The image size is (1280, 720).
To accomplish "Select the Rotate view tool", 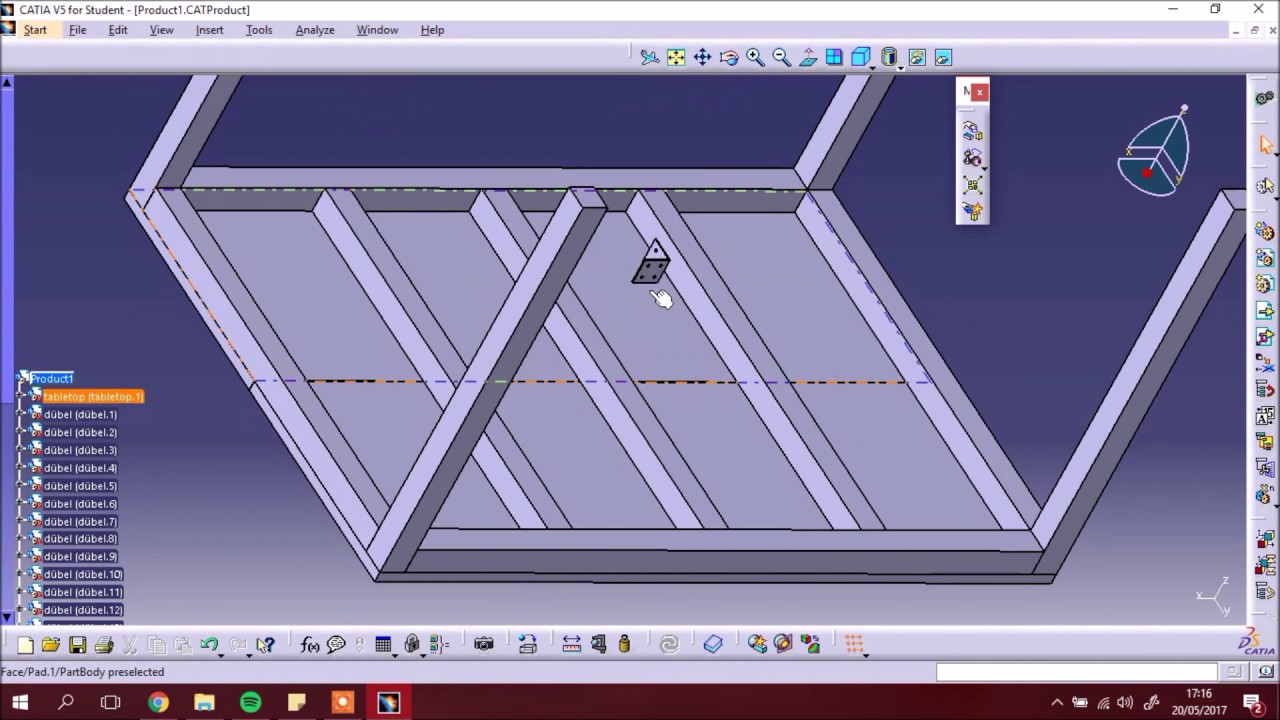I will [x=729, y=58].
